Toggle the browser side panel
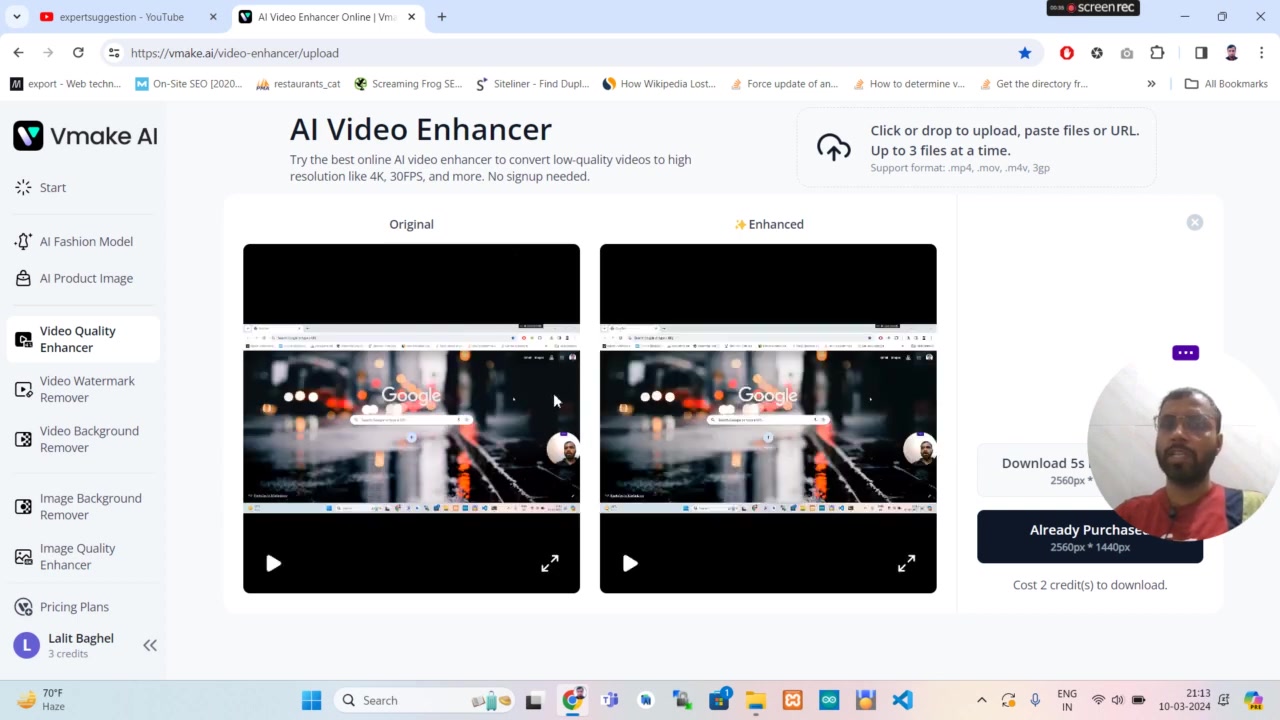This screenshot has width=1280, height=720. 1201,53
